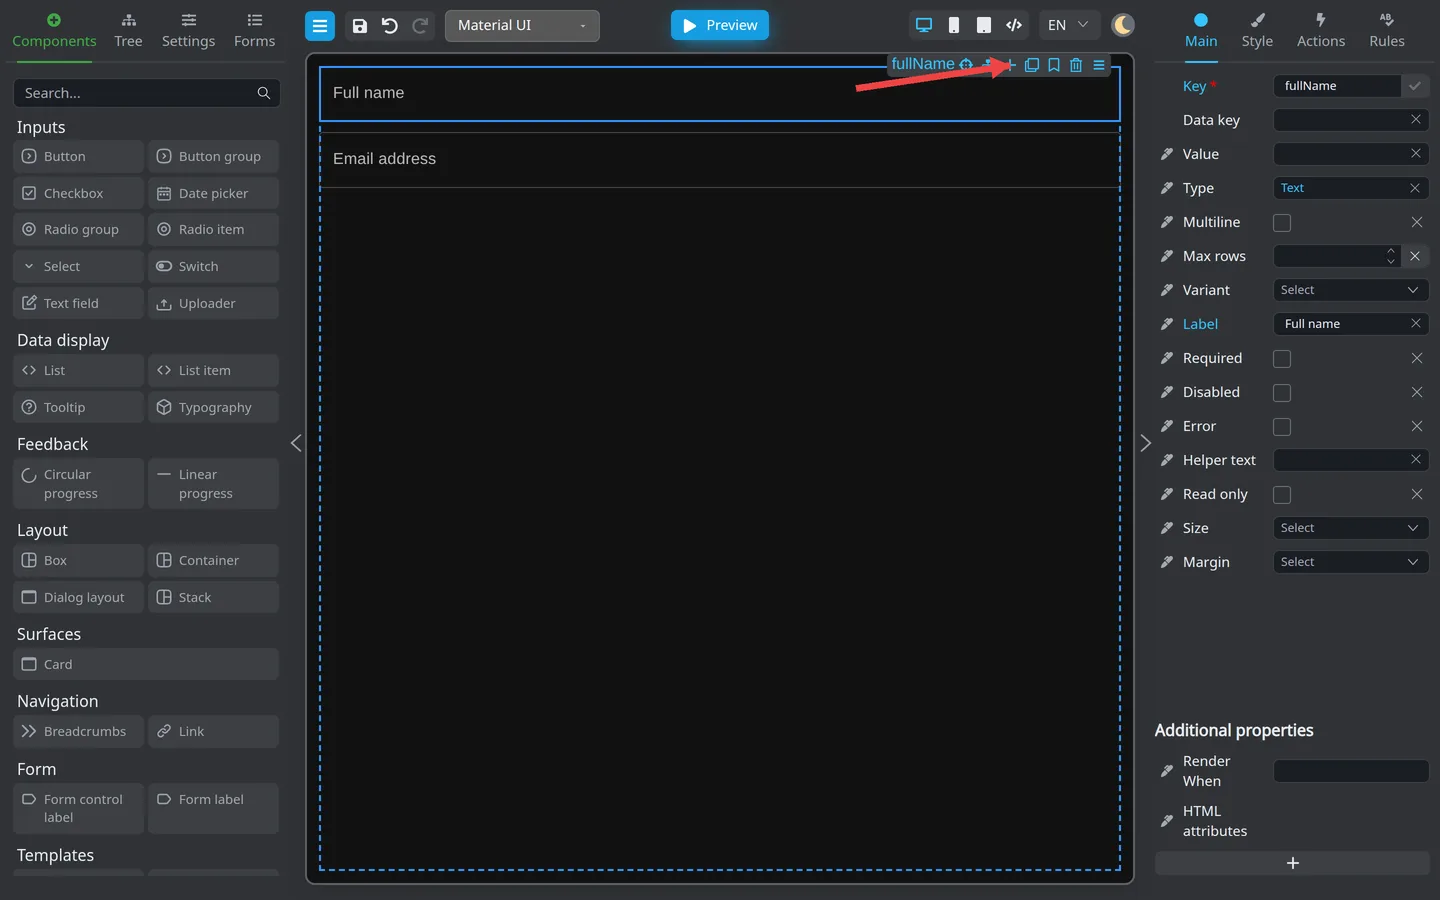Image resolution: width=1440 pixels, height=900 pixels.
Task: Save the form with the floppy disk icon
Action: pyautogui.click(x=360, y=26)
